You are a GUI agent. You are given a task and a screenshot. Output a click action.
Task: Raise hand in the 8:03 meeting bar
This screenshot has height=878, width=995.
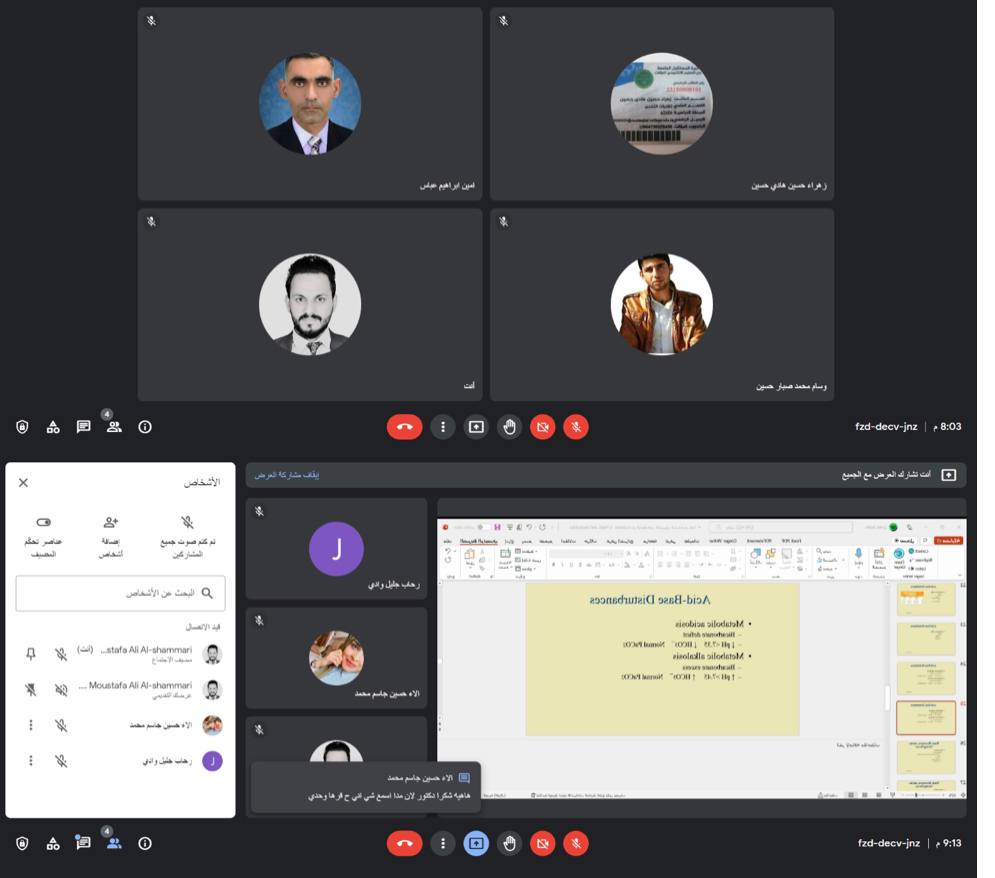(x=510, y=427)
